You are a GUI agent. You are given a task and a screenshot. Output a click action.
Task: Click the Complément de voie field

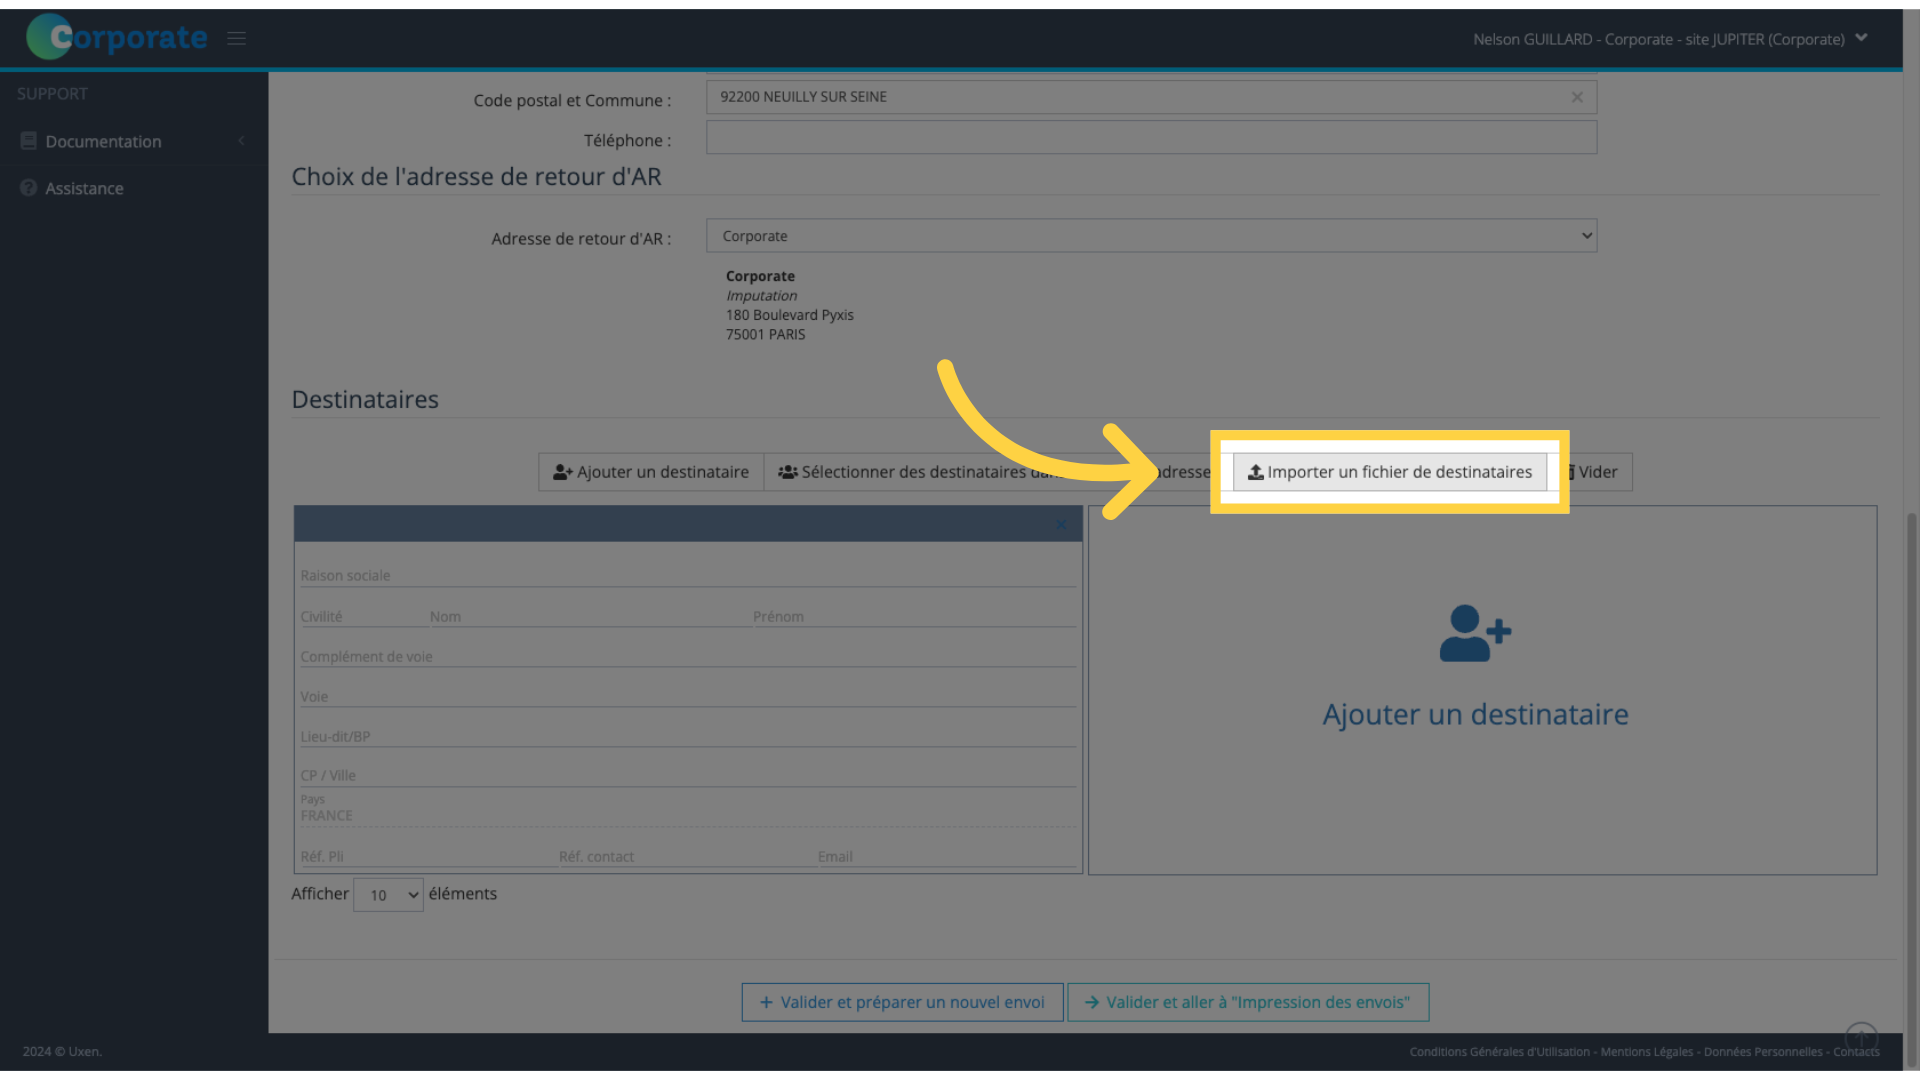point(688,656)
